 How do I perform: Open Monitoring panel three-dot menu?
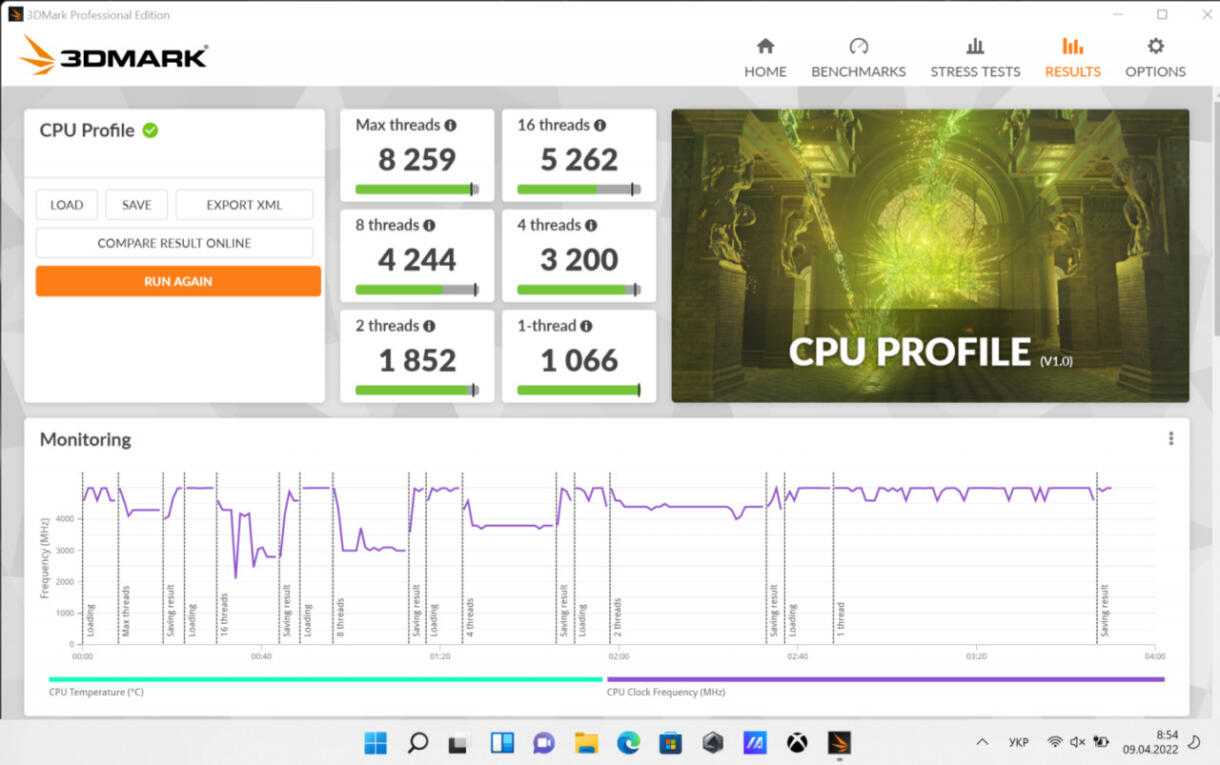[1170, 438]
